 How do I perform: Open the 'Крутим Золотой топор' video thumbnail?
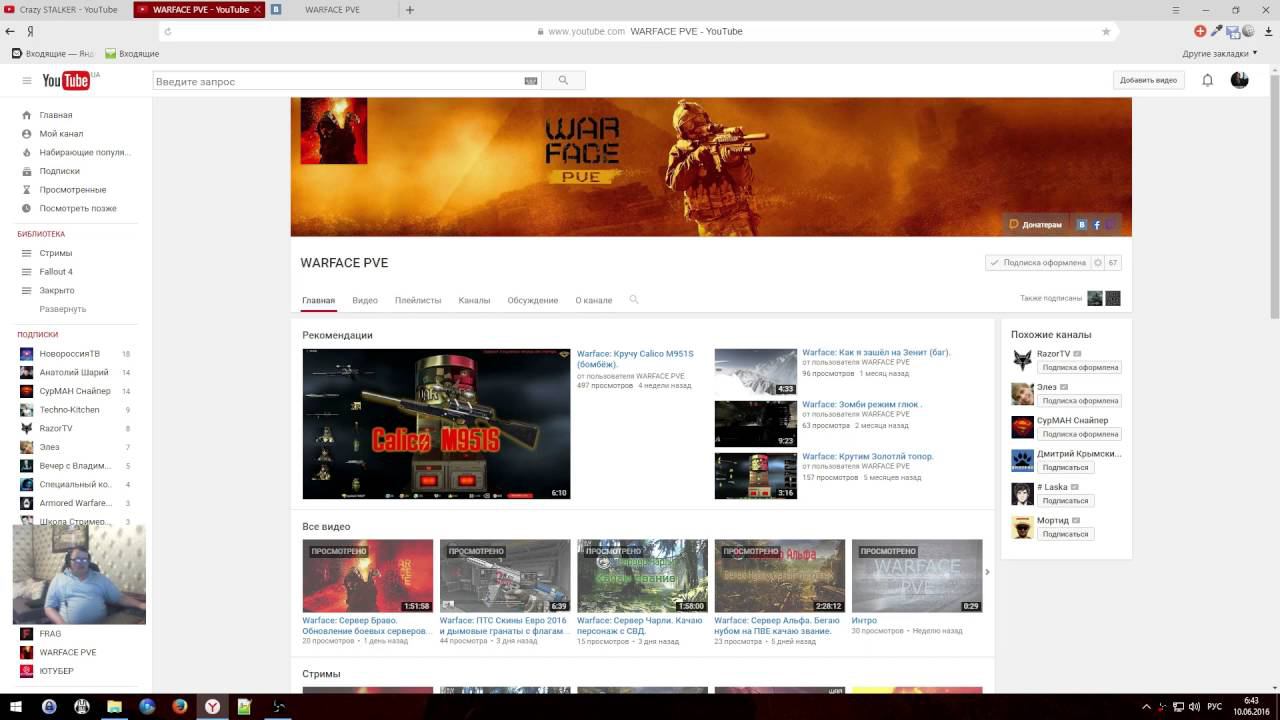756,476
